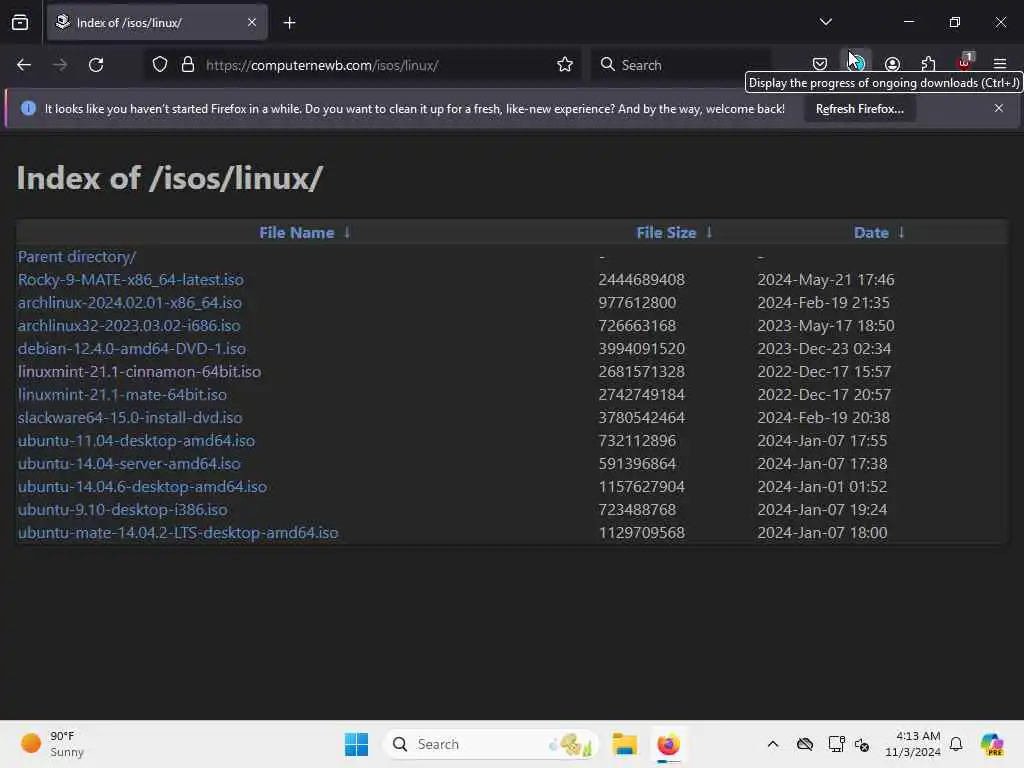Open File Explorer from taskbar
Viewport: 1024px width, 768px height.
tap(624, 744)
